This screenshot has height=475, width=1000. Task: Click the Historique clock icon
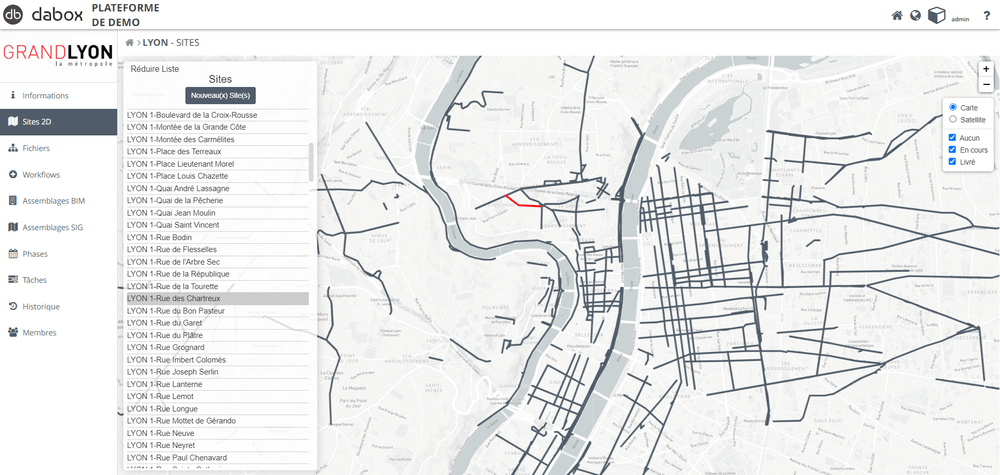click(13, 306)
